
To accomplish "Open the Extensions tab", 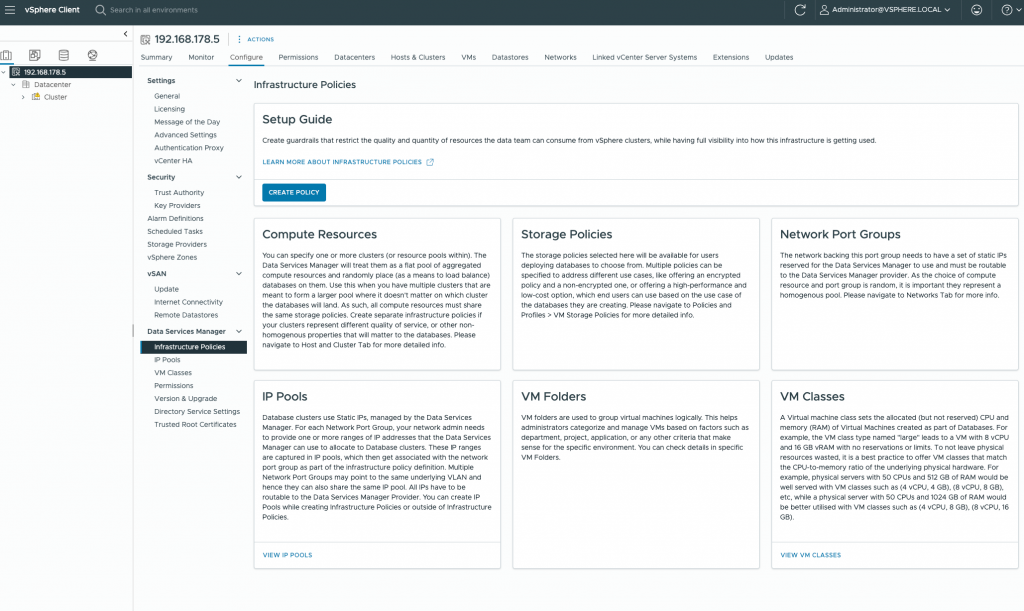I will pyautogui.click(x=731, y=57).
